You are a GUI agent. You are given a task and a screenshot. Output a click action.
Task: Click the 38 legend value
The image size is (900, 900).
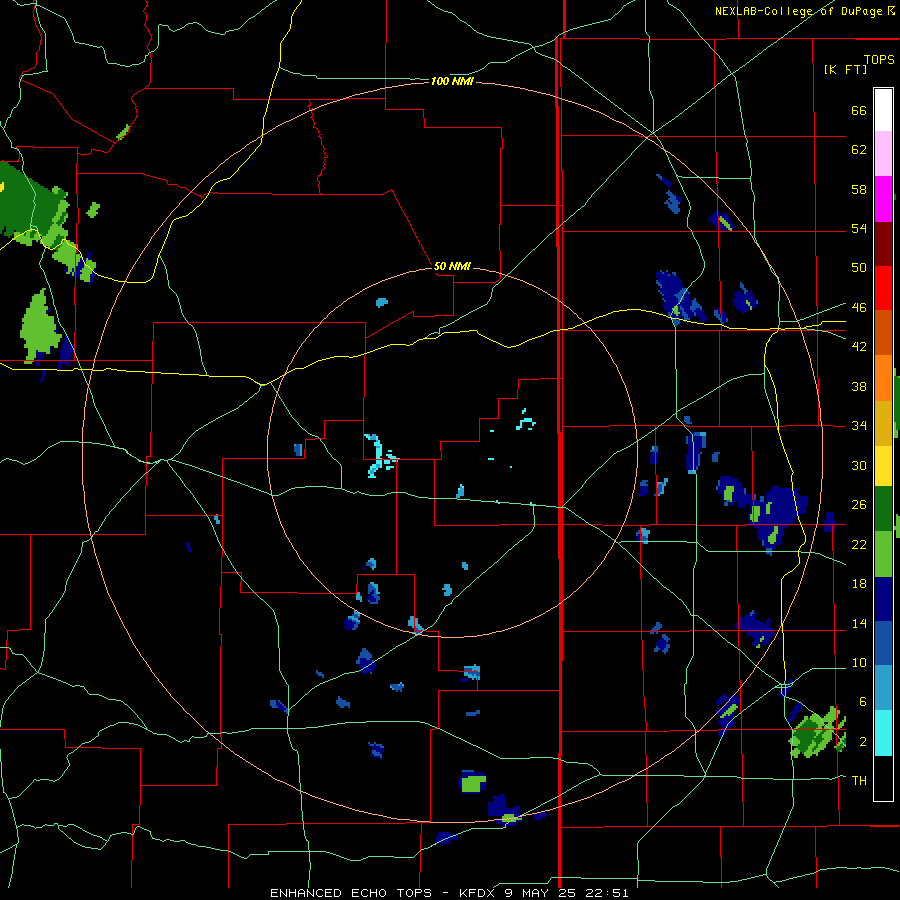pyautogui.click(x=859, y=386)
